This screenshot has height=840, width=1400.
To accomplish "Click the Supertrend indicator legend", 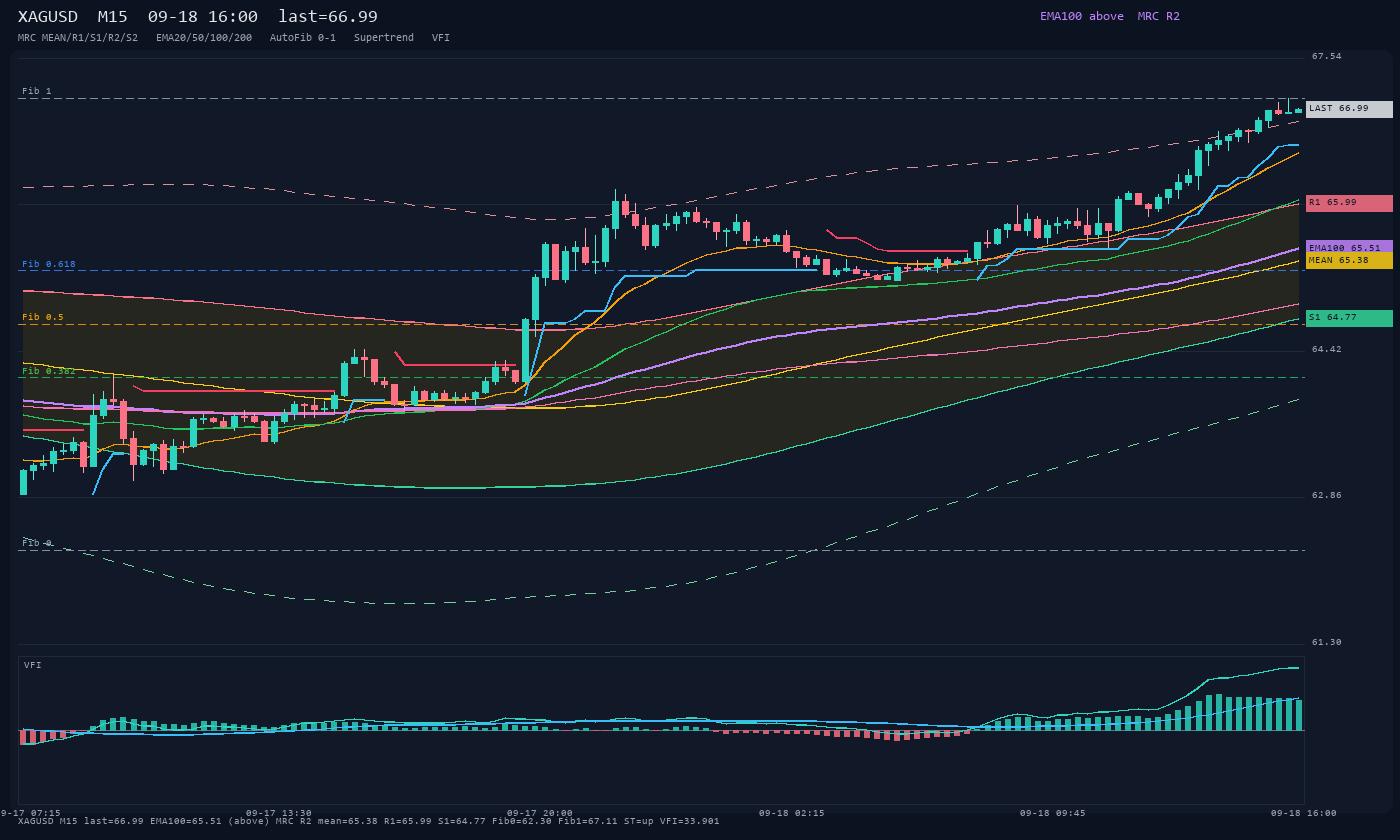I will point(384,38).
